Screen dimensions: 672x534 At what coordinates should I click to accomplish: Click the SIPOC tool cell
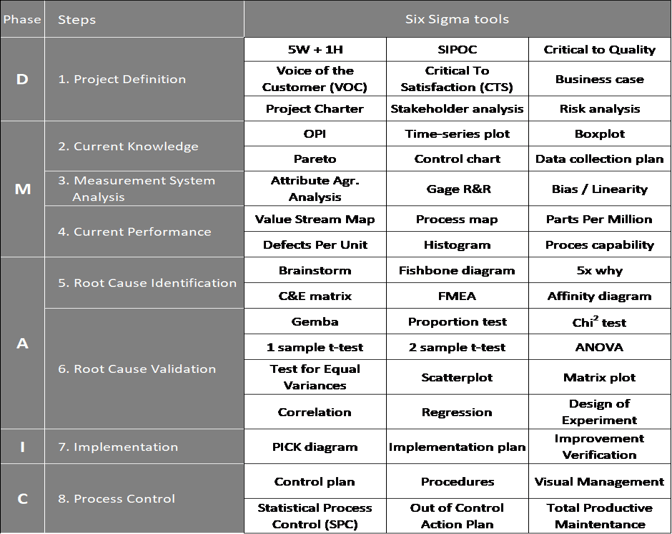457,50
